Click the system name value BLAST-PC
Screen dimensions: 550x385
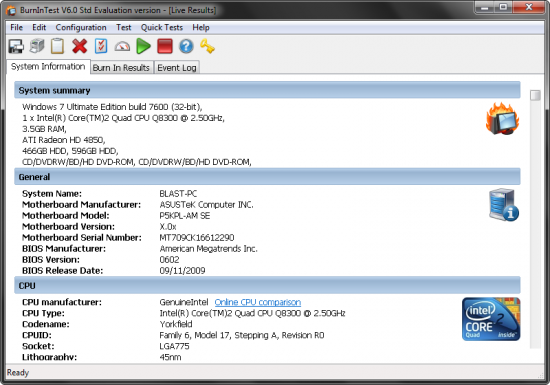pos(178,194)
